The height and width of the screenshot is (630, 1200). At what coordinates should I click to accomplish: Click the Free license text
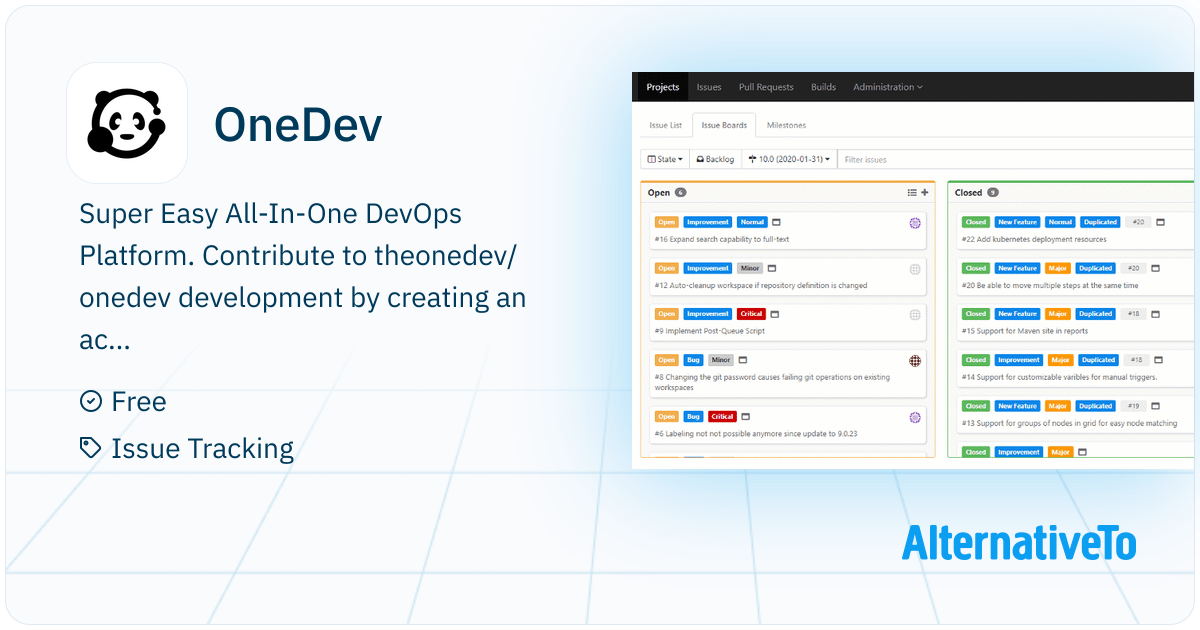click(139, 401)
